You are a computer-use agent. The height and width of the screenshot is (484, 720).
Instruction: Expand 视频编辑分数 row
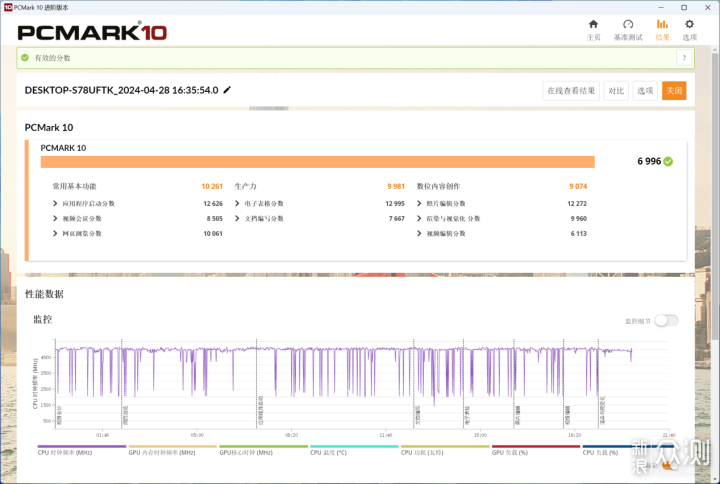pyautogui.click(x=419, y=234)
